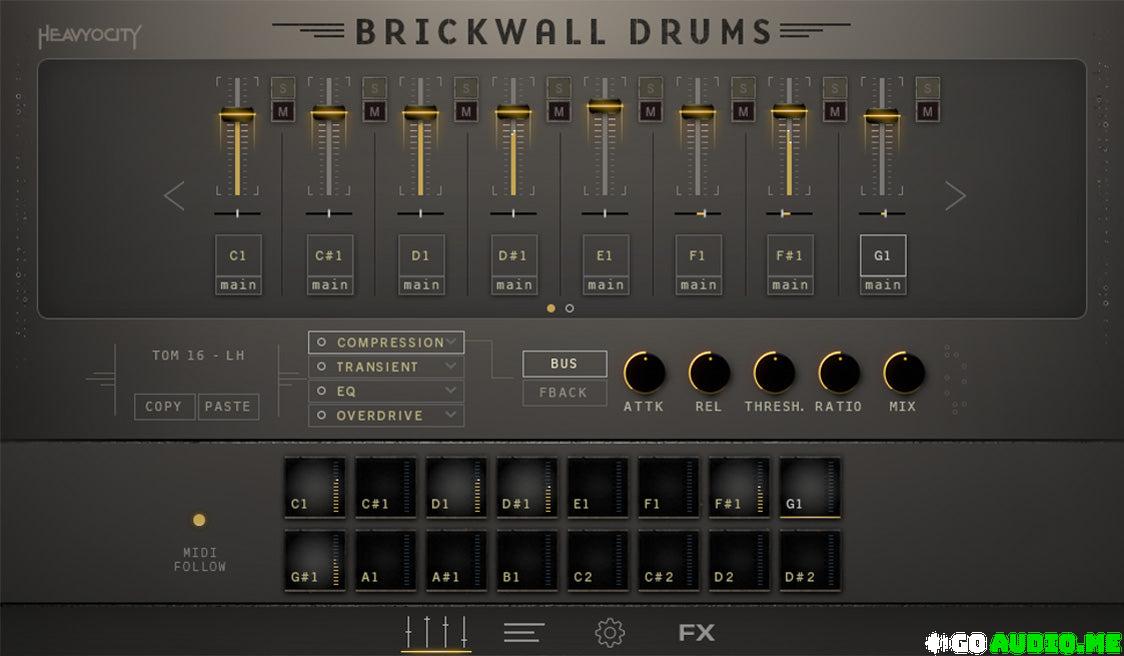Trigger the F#1 drum pad

click(x=739, y=488)
